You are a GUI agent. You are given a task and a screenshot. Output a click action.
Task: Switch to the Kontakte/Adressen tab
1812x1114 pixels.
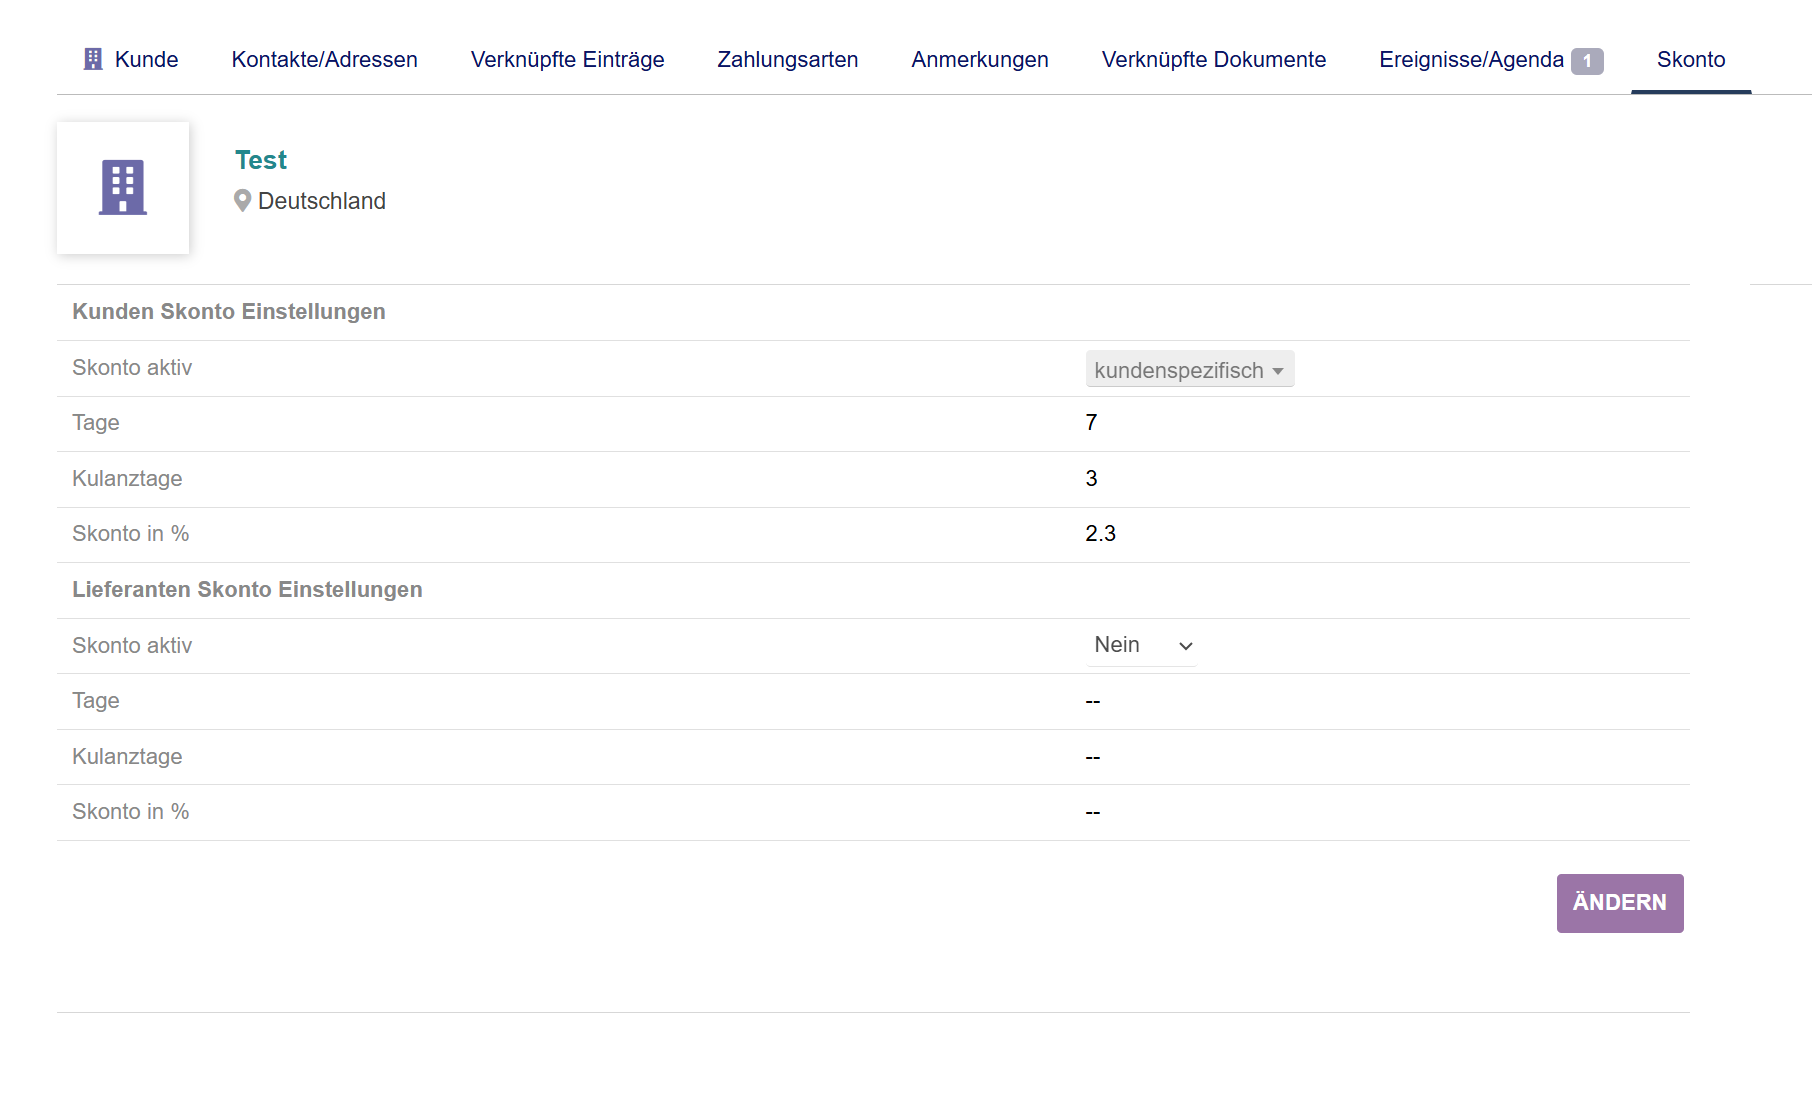click(x=324, y=59)
